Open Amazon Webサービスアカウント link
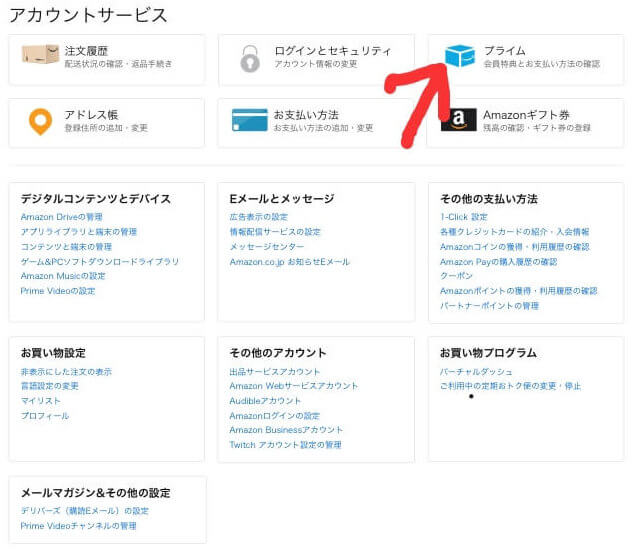 click(x=294, y=386)
